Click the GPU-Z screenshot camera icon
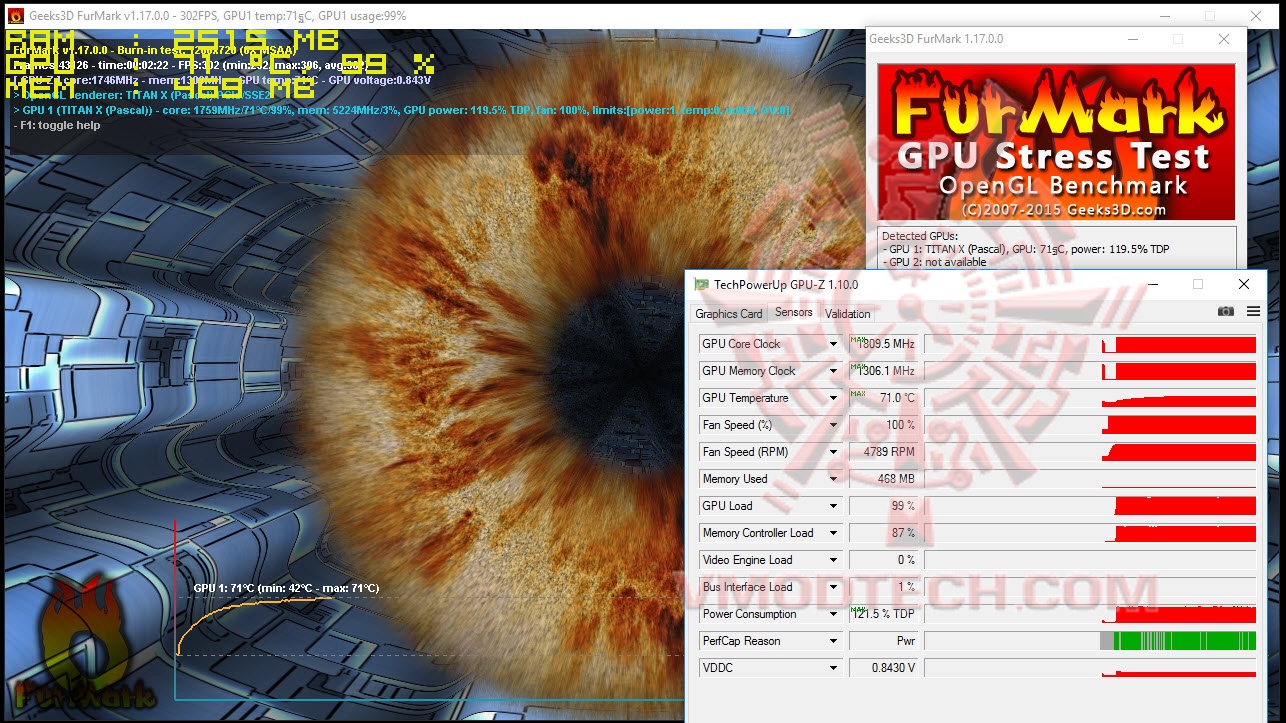 click(x=1225, y=312)
